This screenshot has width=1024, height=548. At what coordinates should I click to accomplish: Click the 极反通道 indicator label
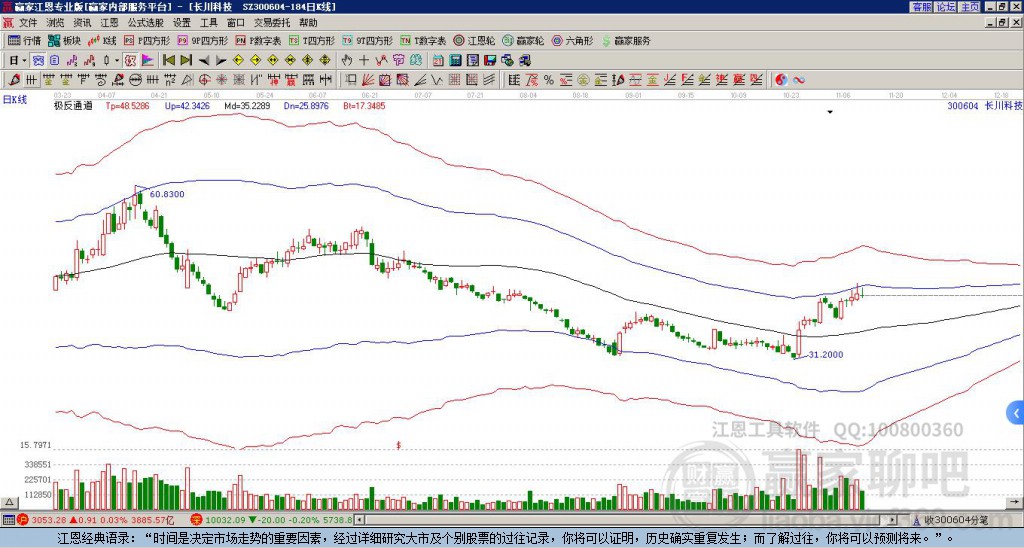[73, 105]
